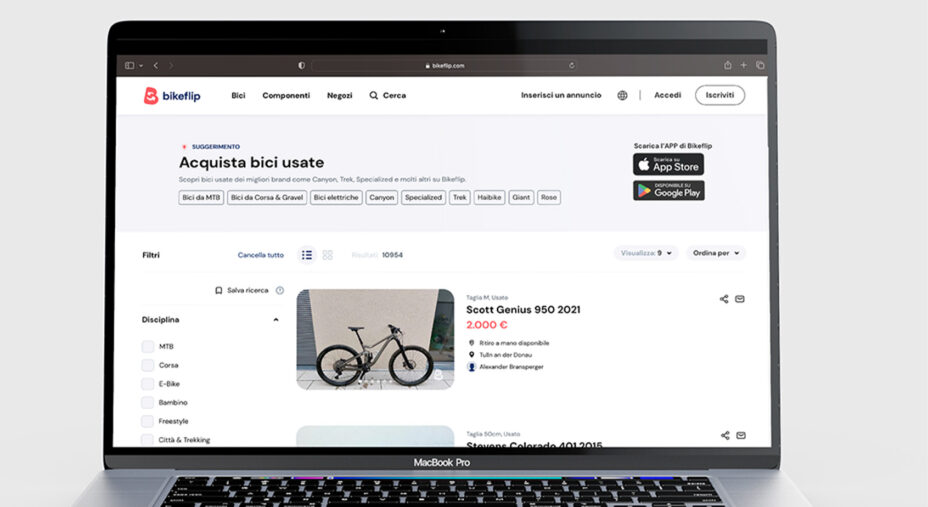
Task: Go back with Safari's back arrow
Action: [x=156, y=66]
